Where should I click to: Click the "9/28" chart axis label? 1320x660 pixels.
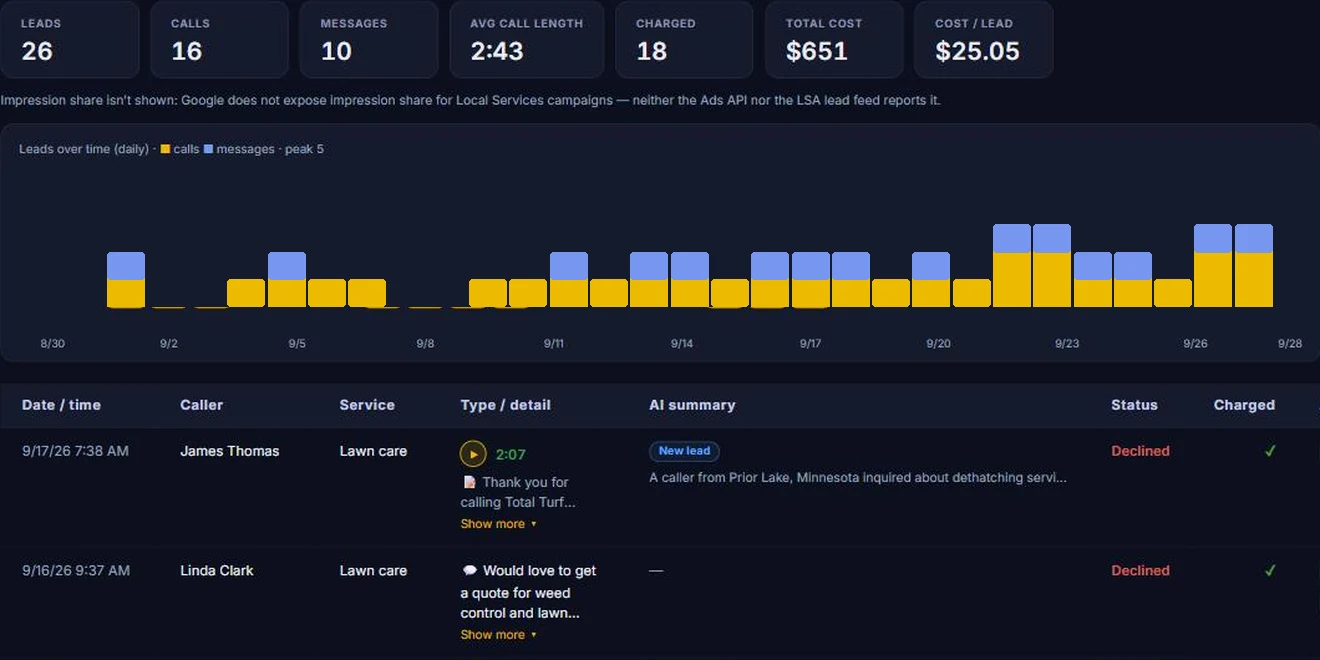click(1290, 343)
